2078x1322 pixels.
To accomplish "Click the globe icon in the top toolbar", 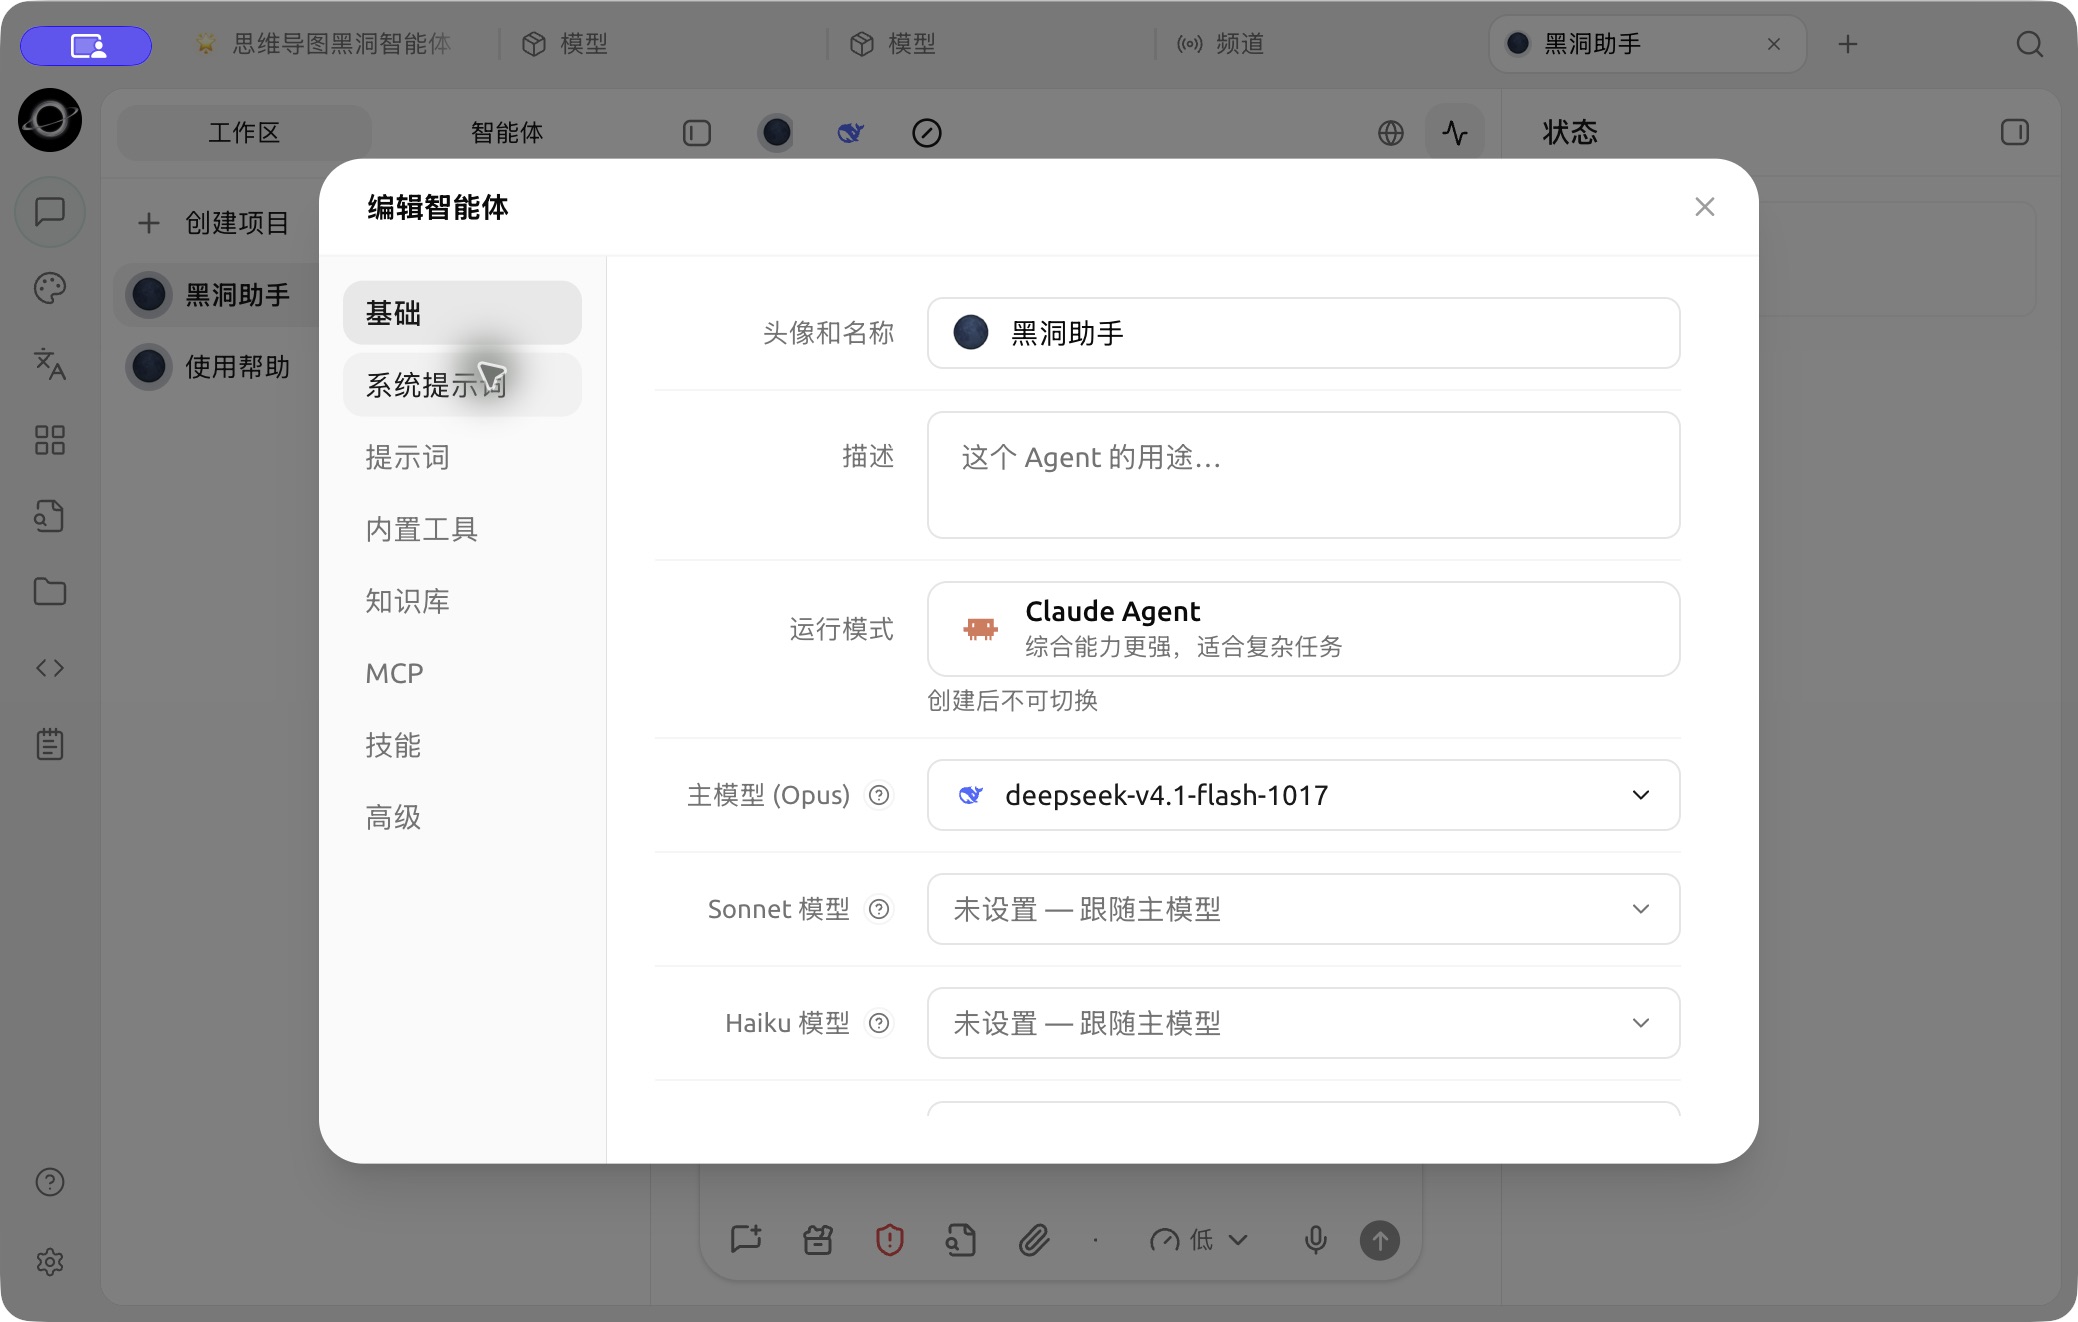I will click(x=1391, y=133).
